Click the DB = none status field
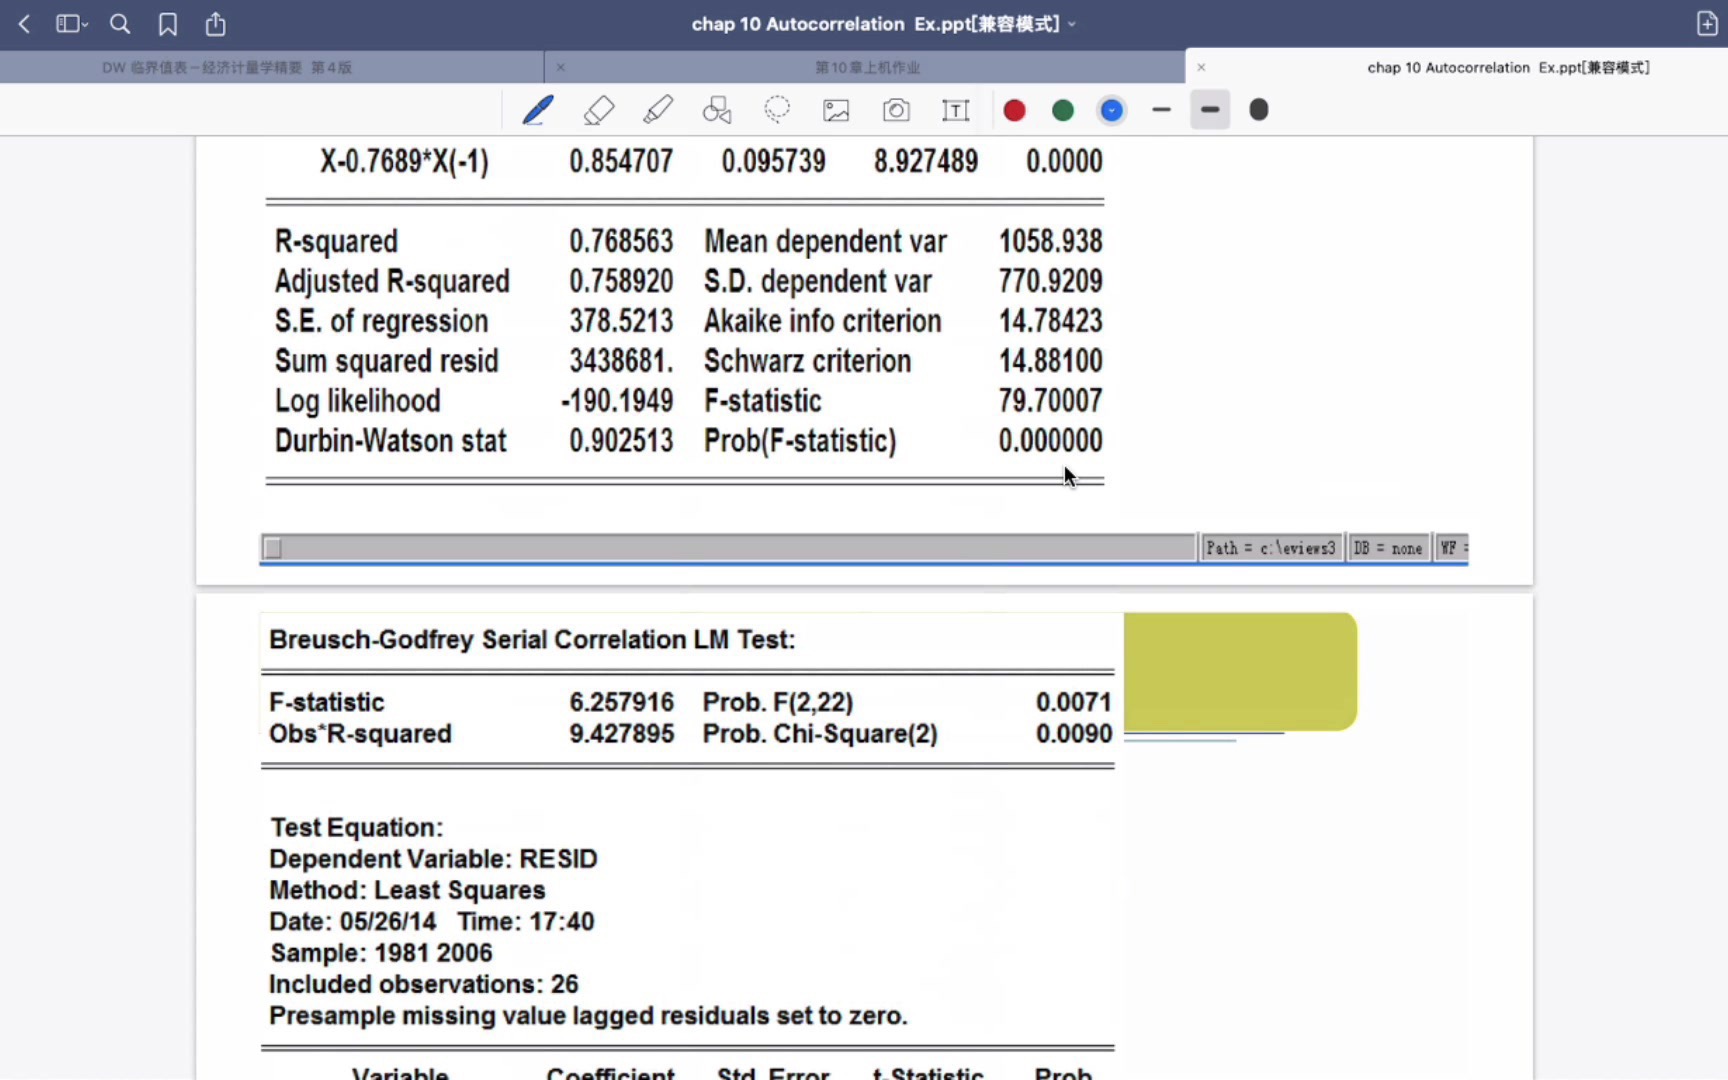 1387,548
